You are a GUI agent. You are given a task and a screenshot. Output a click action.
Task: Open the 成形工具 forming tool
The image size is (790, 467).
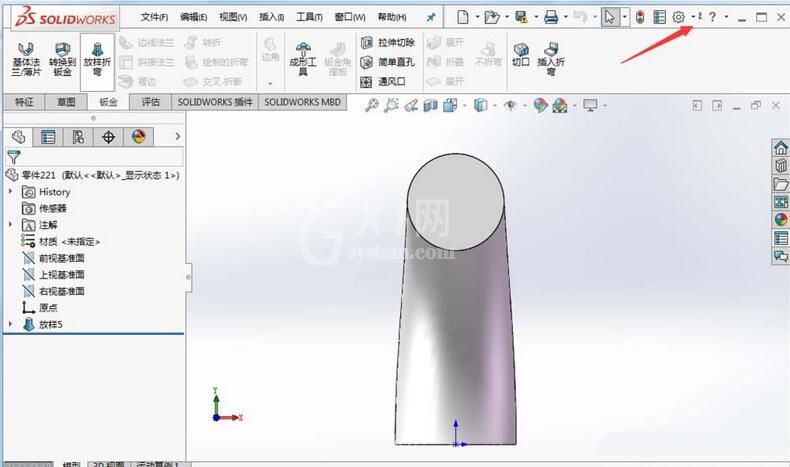303,59
